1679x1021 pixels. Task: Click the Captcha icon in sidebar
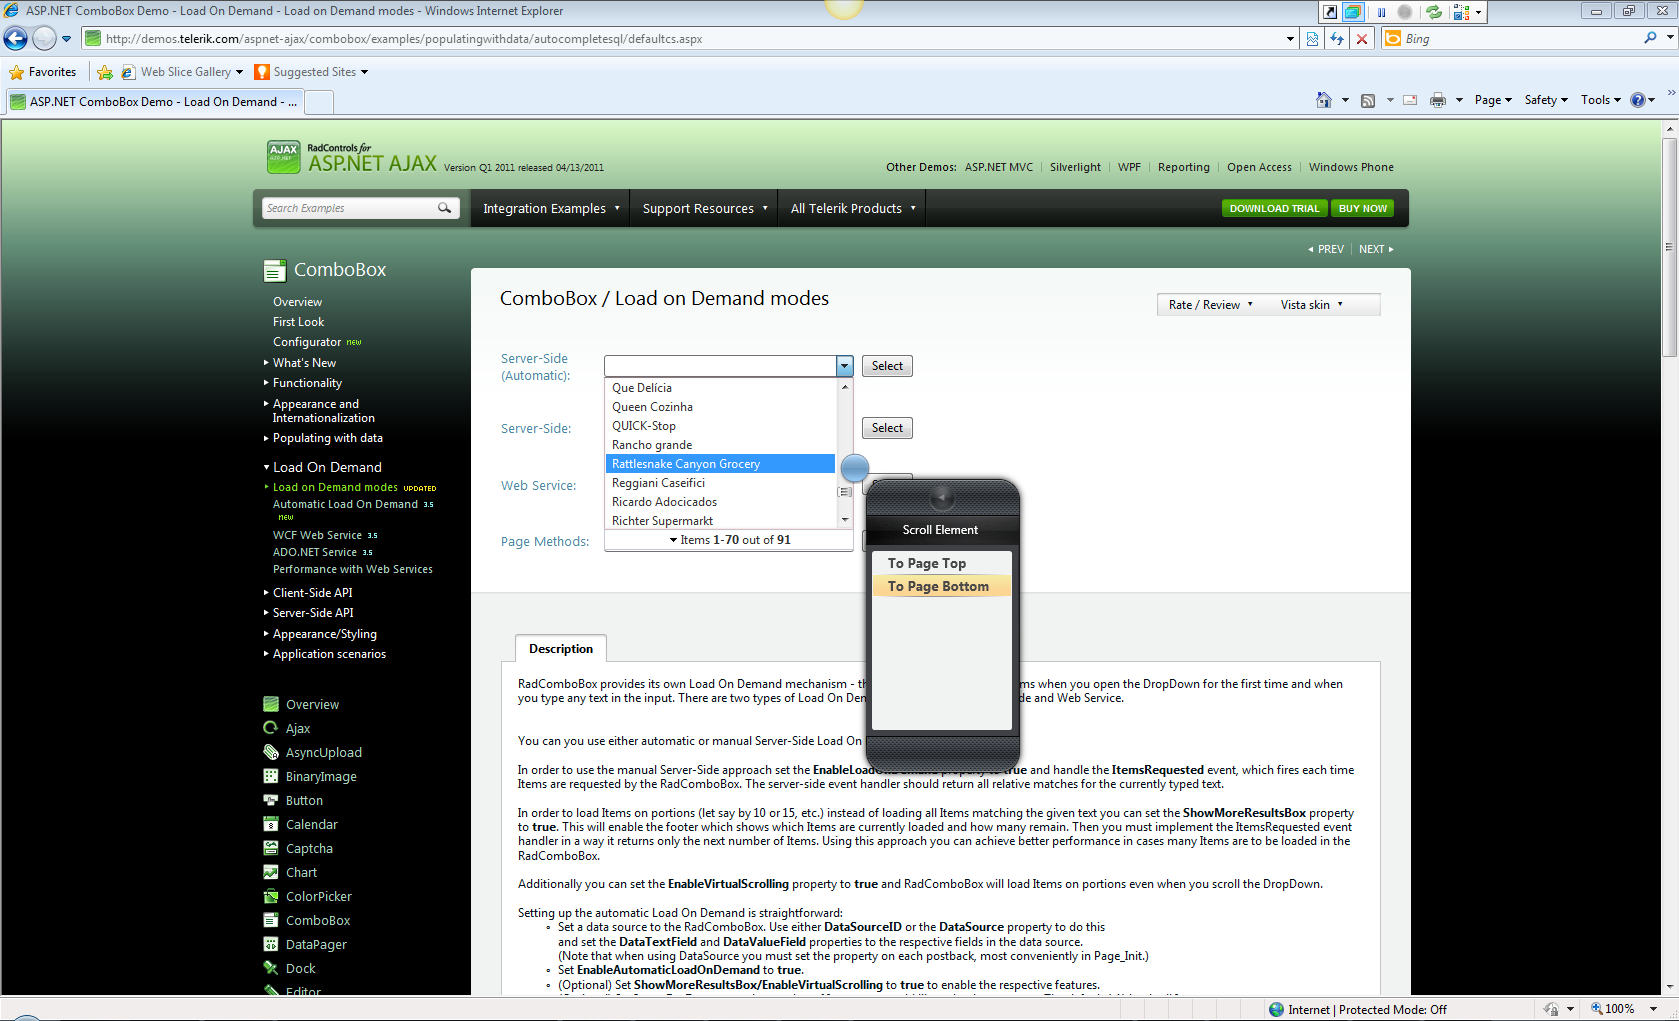270,848
